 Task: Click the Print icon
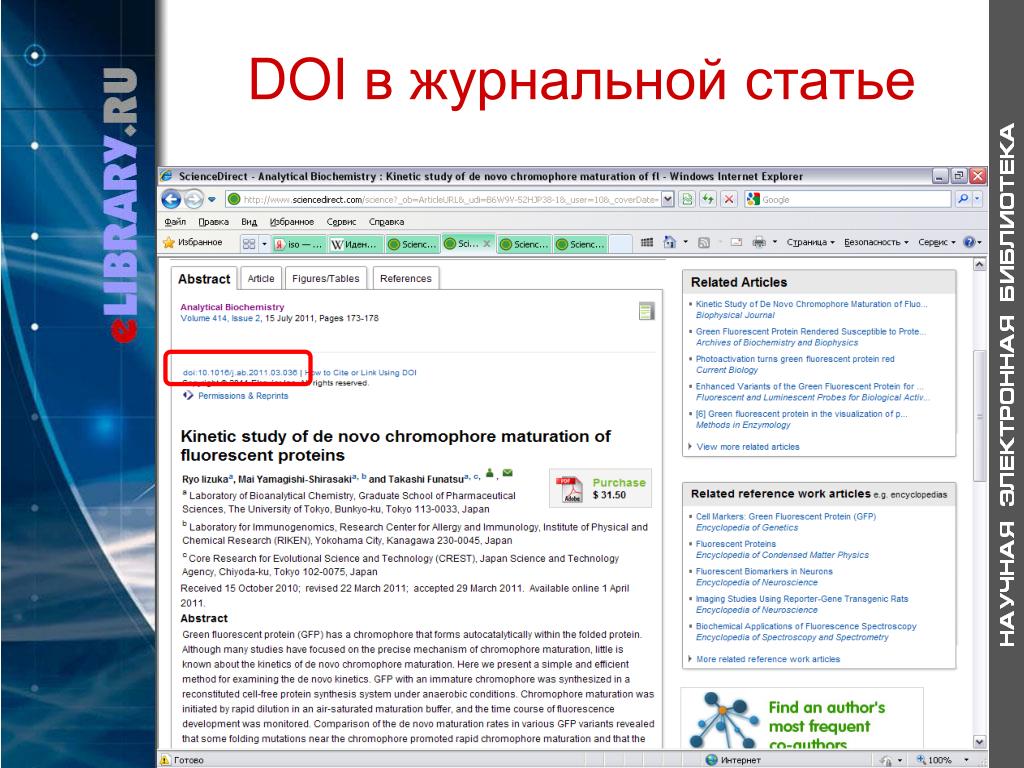tap(759, 242)
